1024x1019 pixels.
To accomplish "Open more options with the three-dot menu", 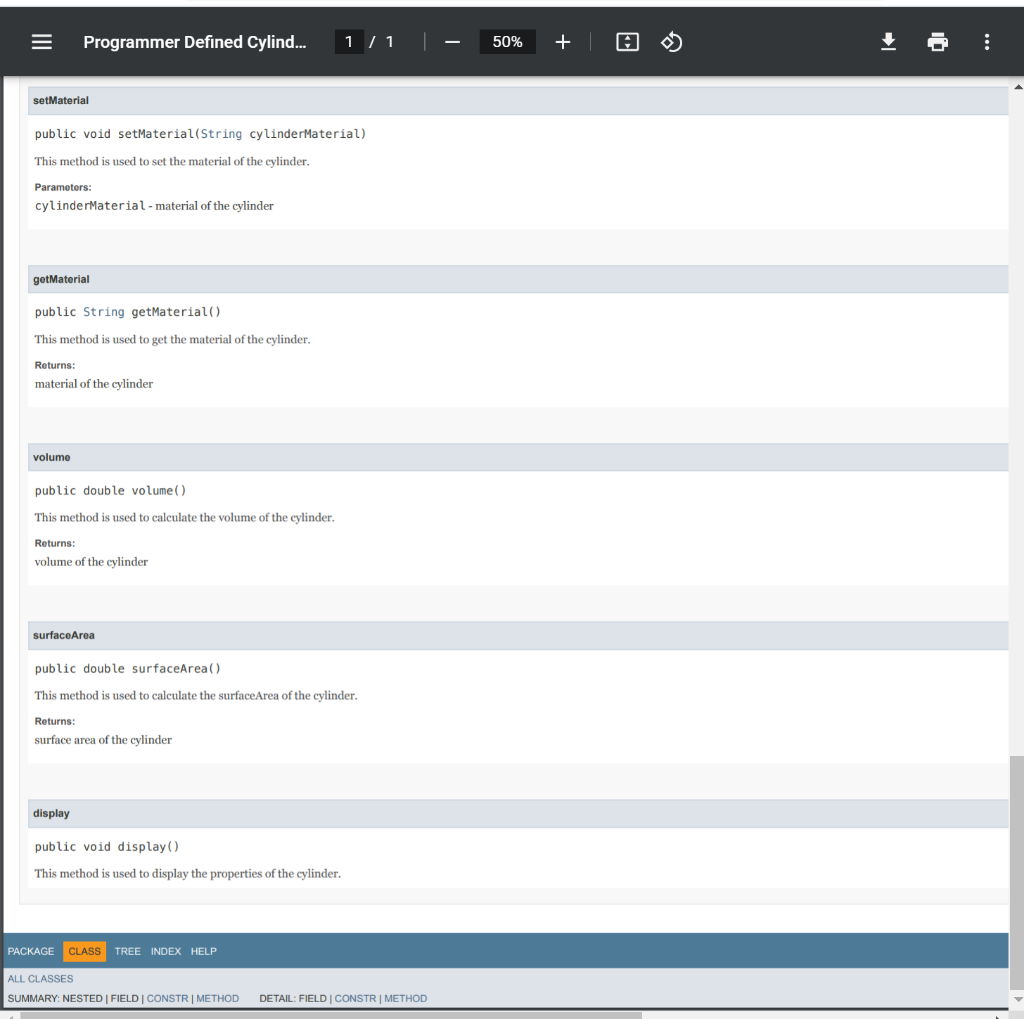I will [x=986, y=41].
